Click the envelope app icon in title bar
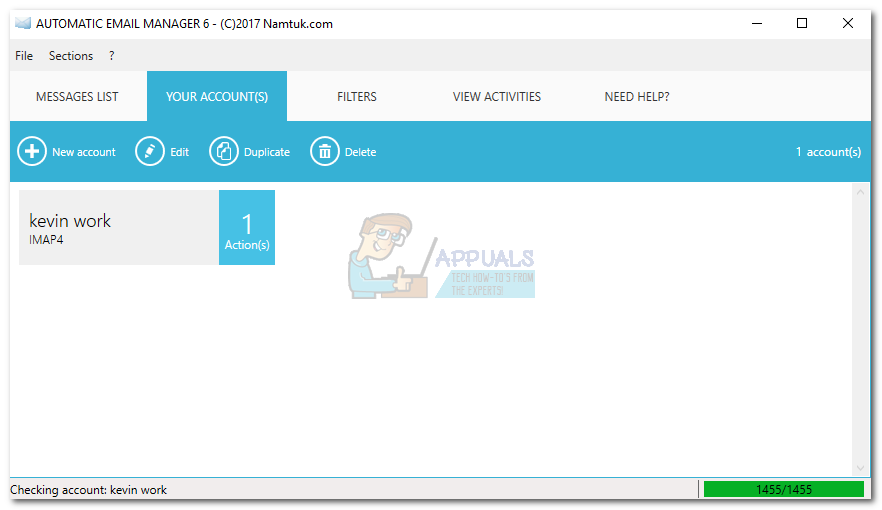 point(22,23)
